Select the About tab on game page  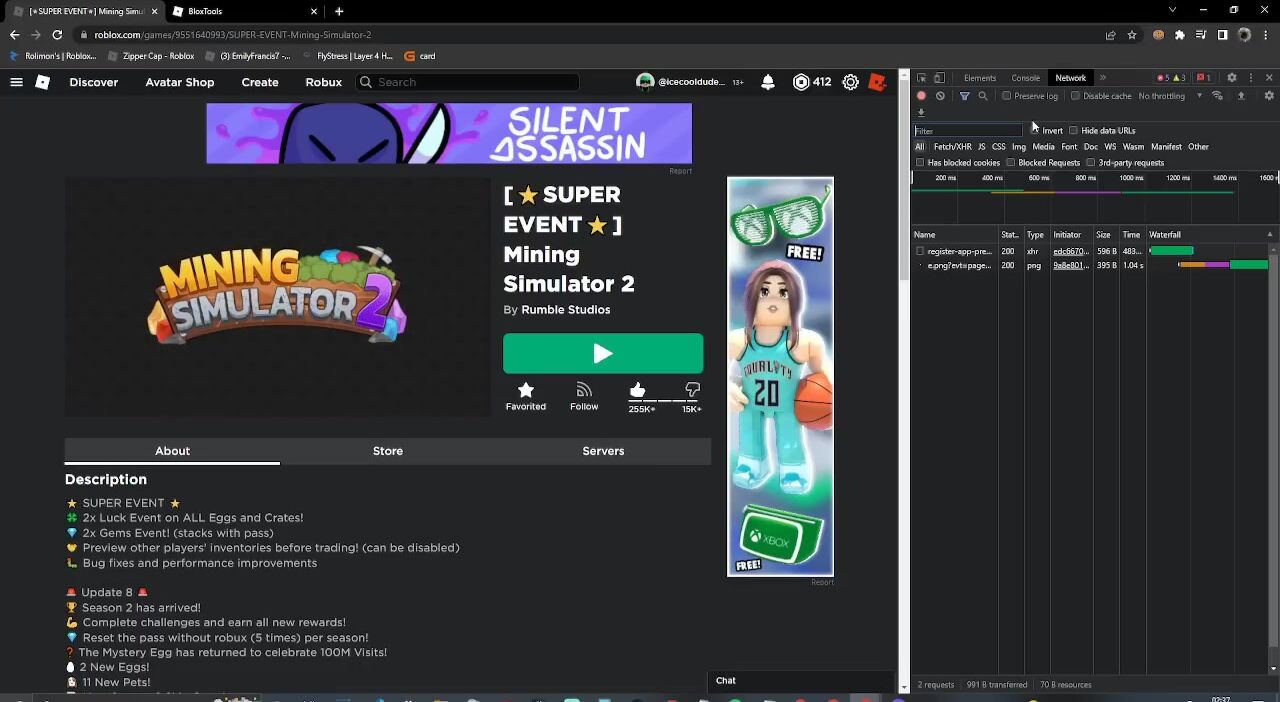[x=172, y=451]
